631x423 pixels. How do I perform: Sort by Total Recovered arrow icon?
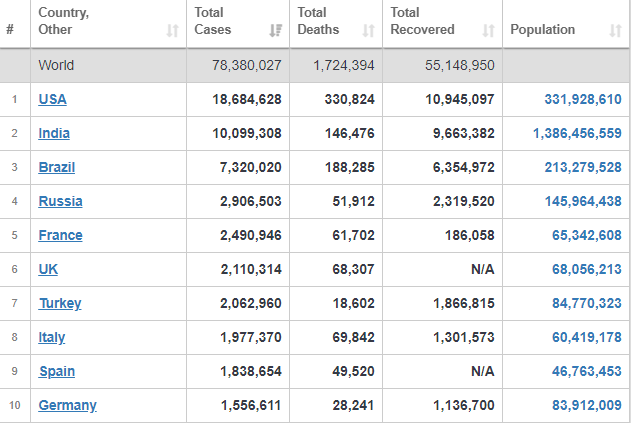(x=489, y=30)
